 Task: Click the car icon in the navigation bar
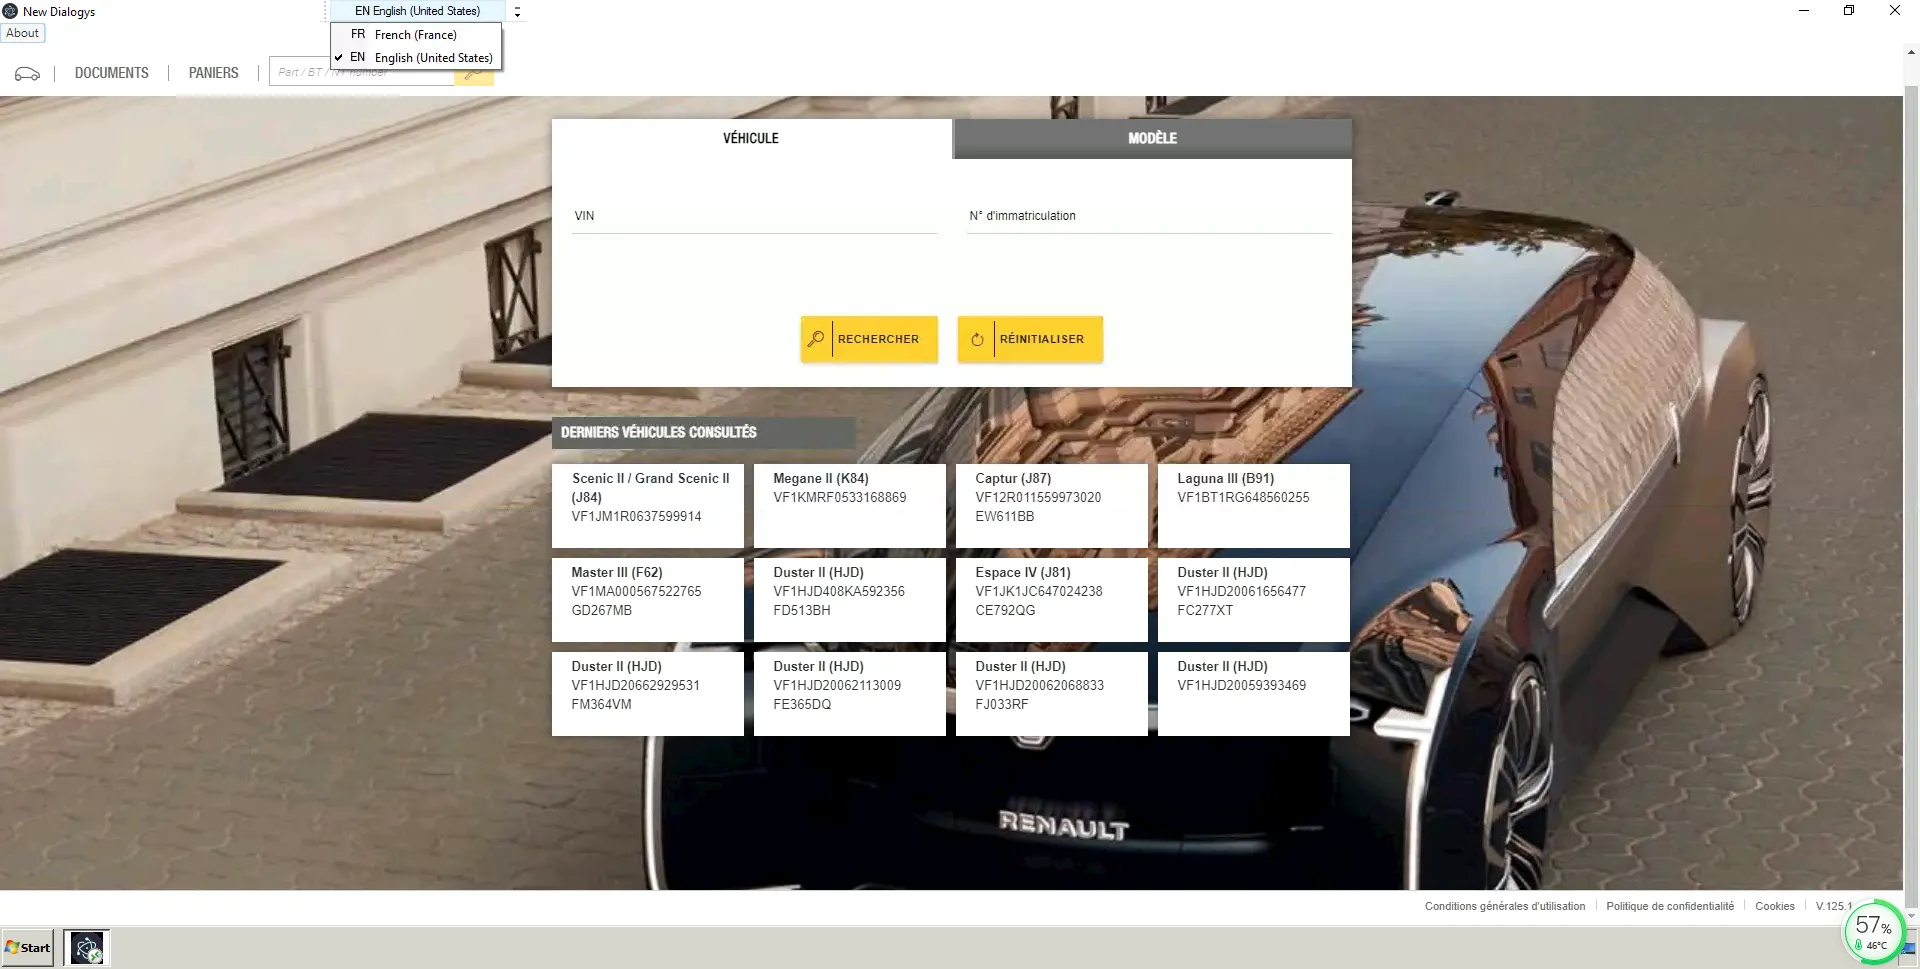click(27, 74)
